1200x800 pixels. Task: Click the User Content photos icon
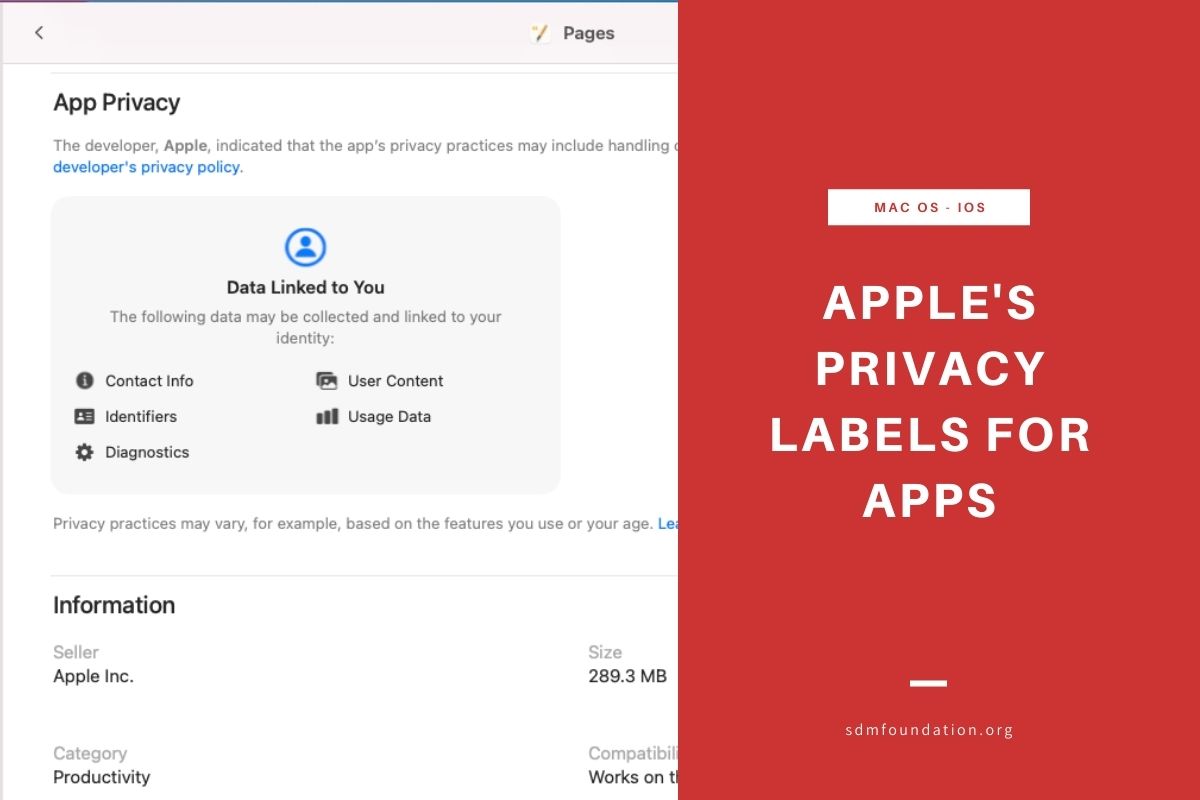tap(327, 381)
